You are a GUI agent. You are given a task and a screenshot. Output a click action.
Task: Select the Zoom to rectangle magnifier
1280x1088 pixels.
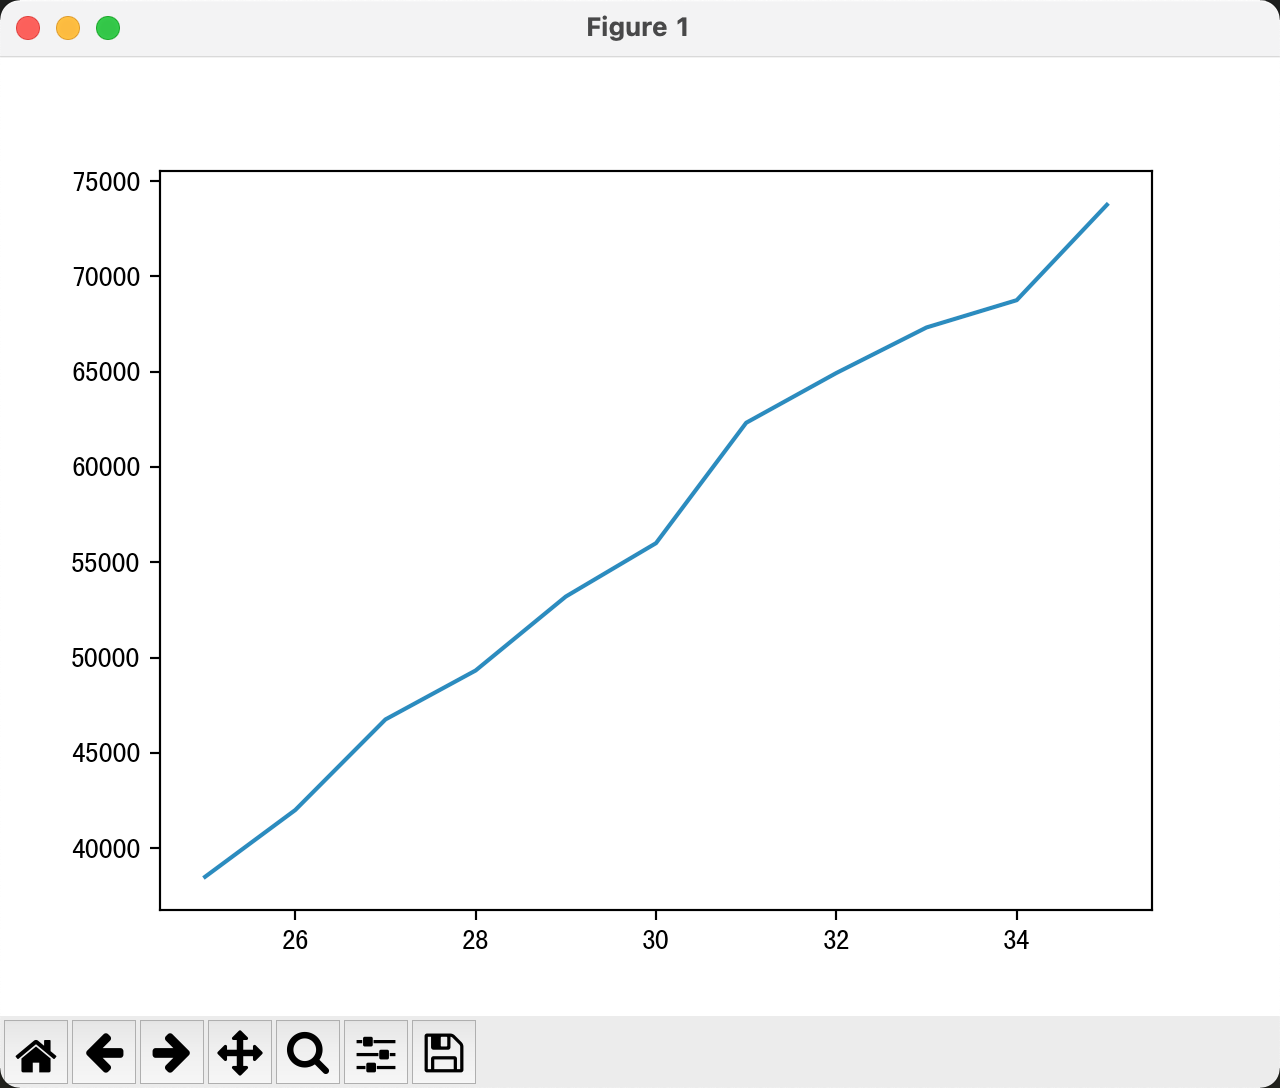[308, 1052]
